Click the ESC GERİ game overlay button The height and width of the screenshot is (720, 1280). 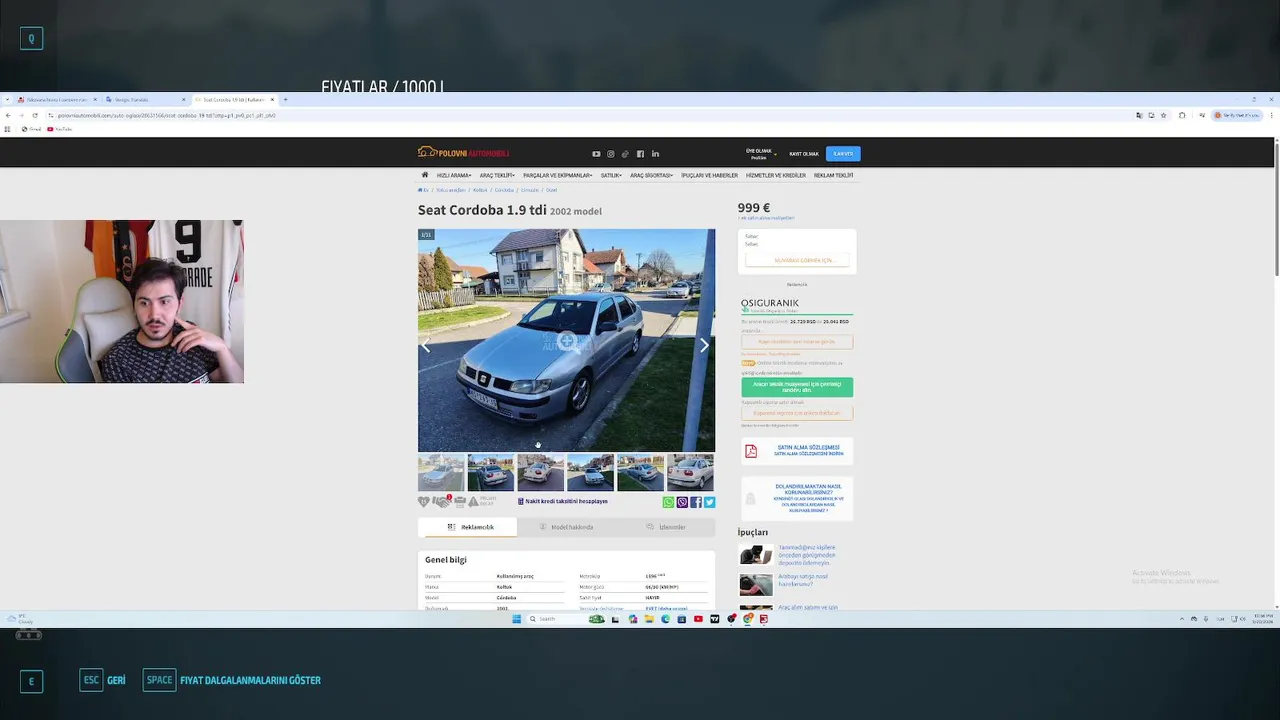pyautogui.click(x=103, y=680)
